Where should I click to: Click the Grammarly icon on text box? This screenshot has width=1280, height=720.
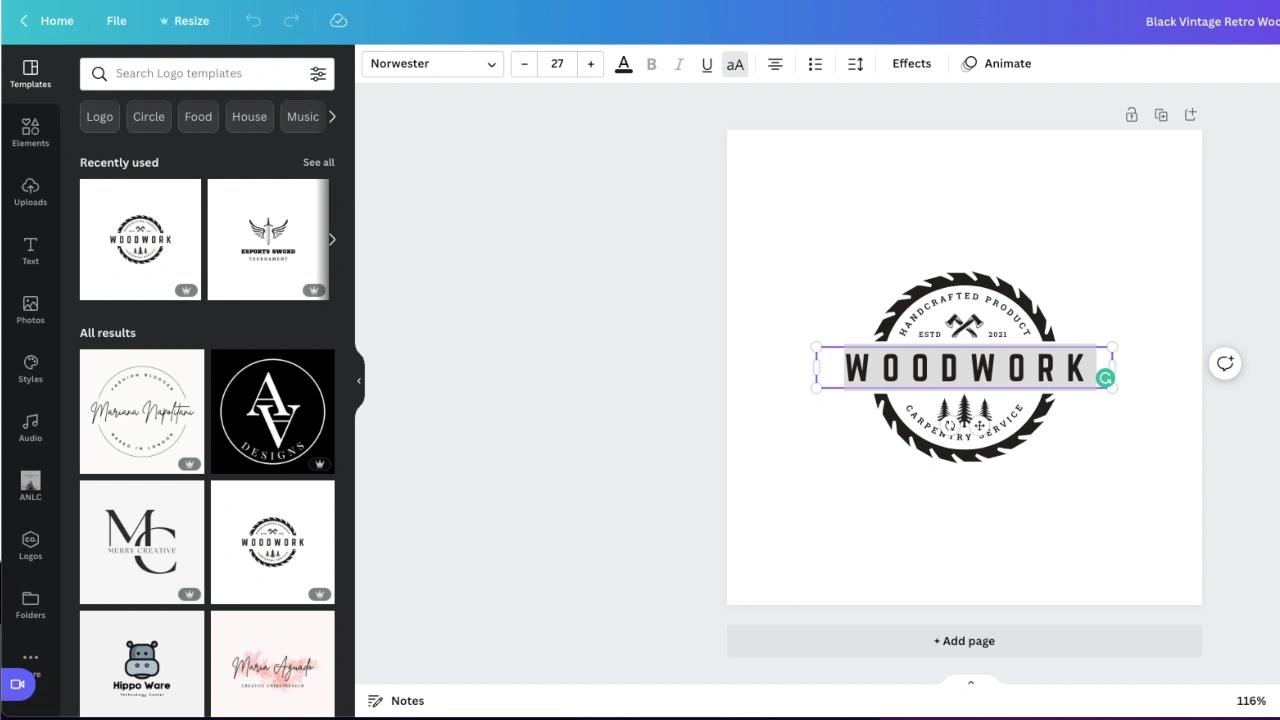click(x=1105, y=378)
